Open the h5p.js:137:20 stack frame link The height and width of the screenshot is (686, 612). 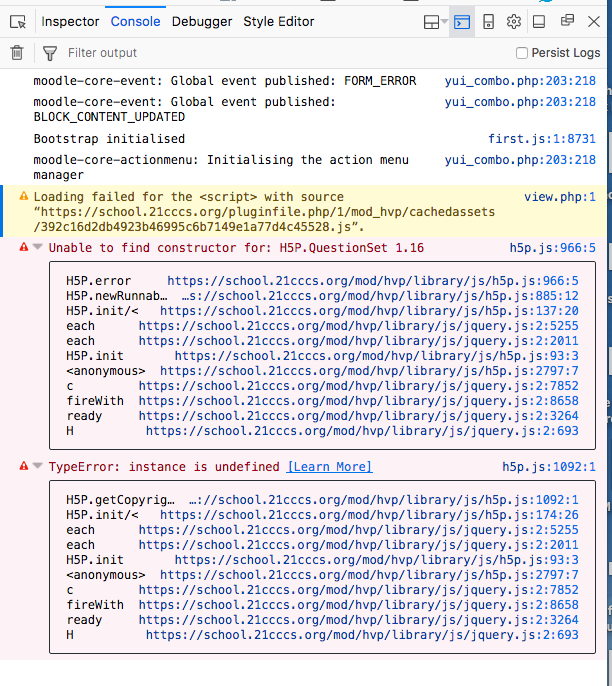pyautogui.click(x=369, y=311)
